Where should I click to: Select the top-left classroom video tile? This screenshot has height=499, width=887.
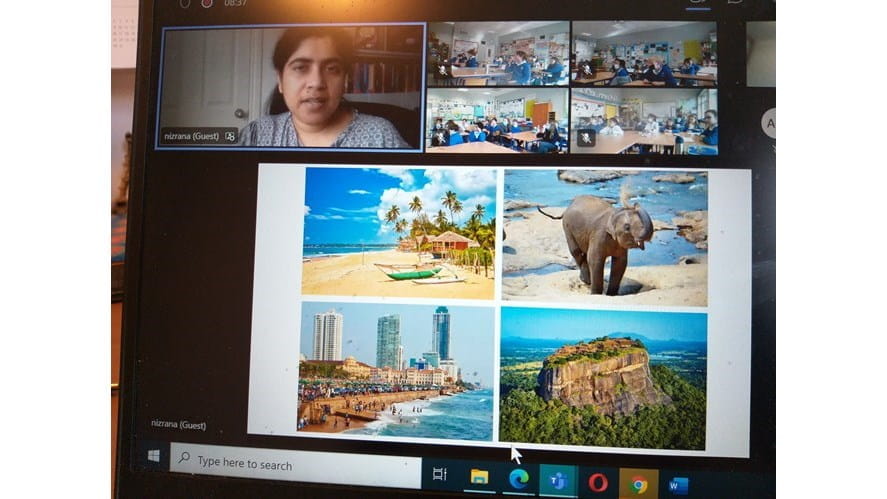click(497, 53)
